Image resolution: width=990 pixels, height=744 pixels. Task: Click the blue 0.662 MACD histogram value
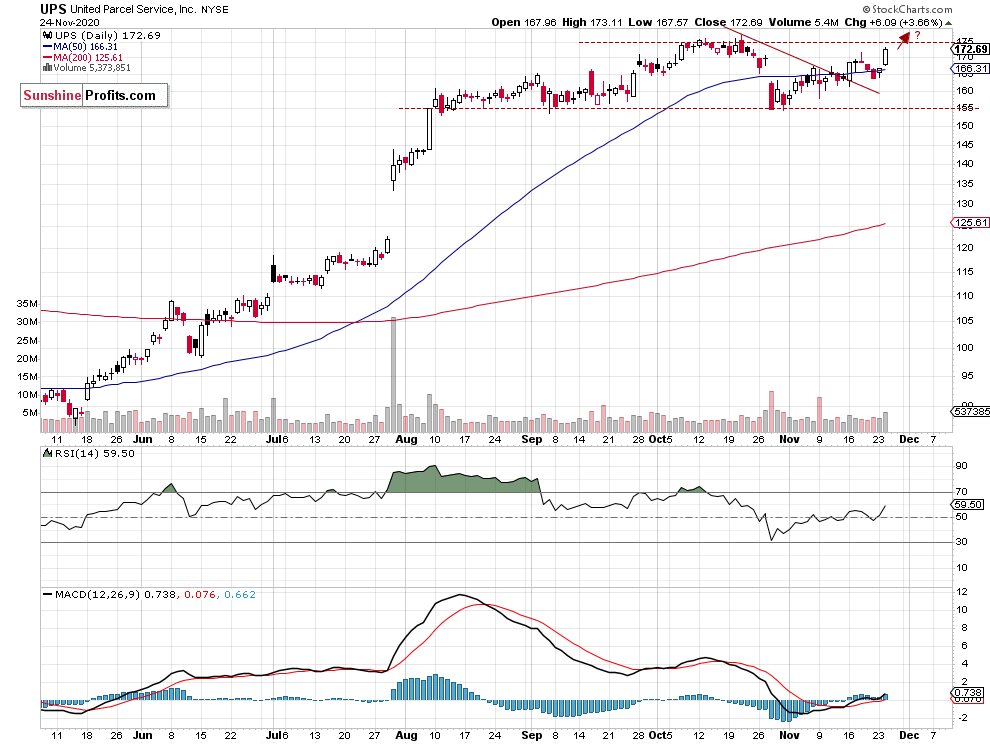pyautogui.click(x=240, y=594)
